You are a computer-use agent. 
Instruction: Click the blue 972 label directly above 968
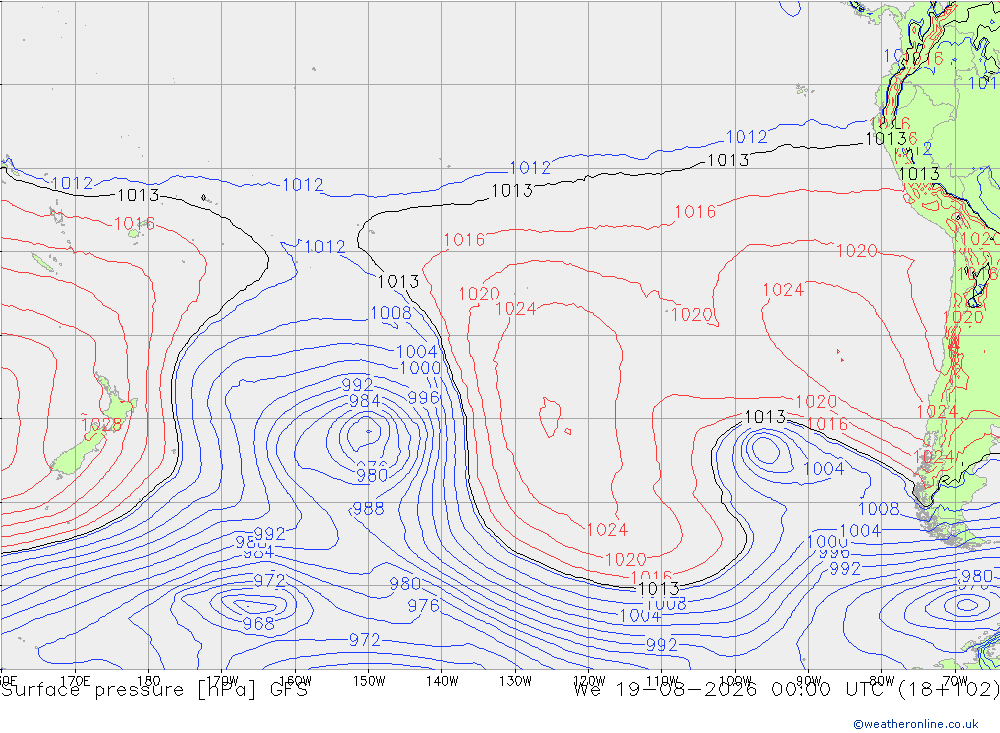click(269, 581)
